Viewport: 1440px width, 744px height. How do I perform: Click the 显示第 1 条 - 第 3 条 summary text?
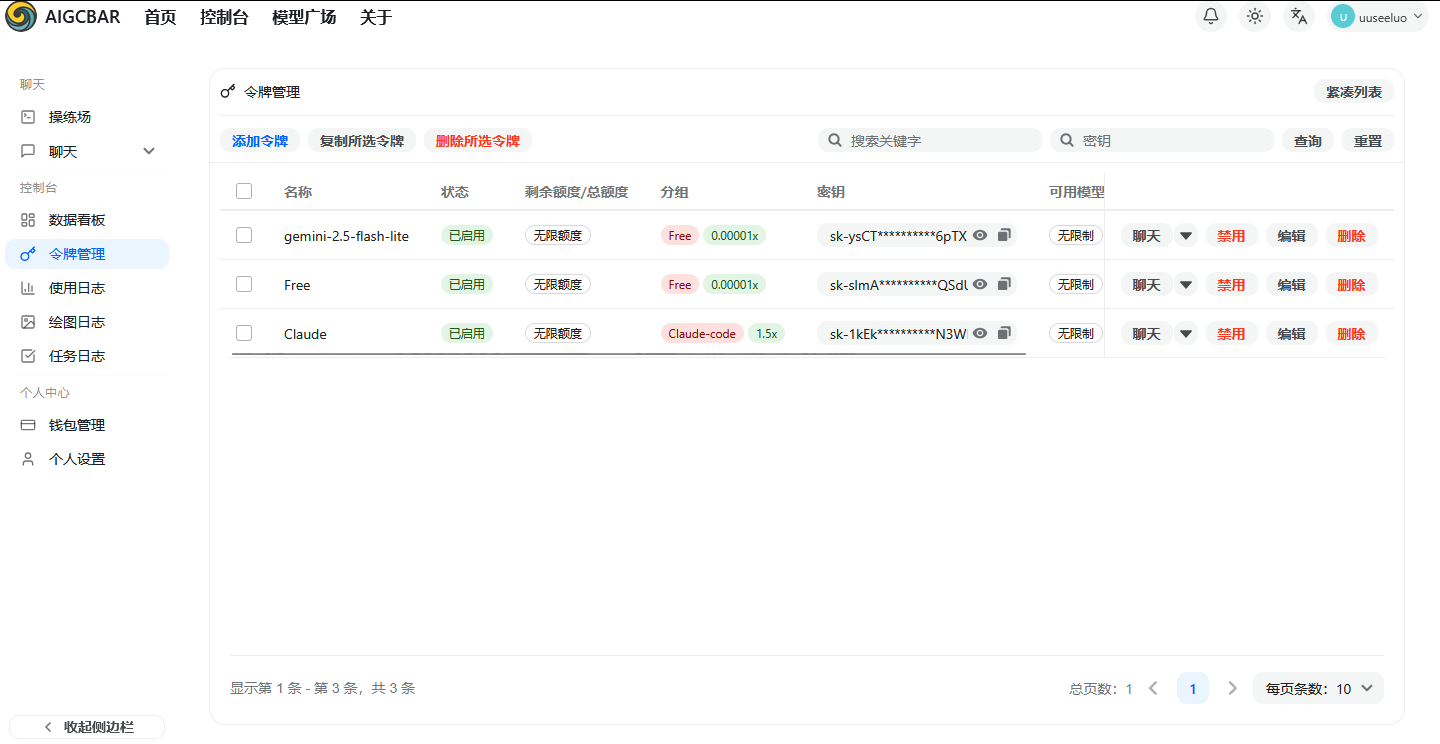coord(322,688)
